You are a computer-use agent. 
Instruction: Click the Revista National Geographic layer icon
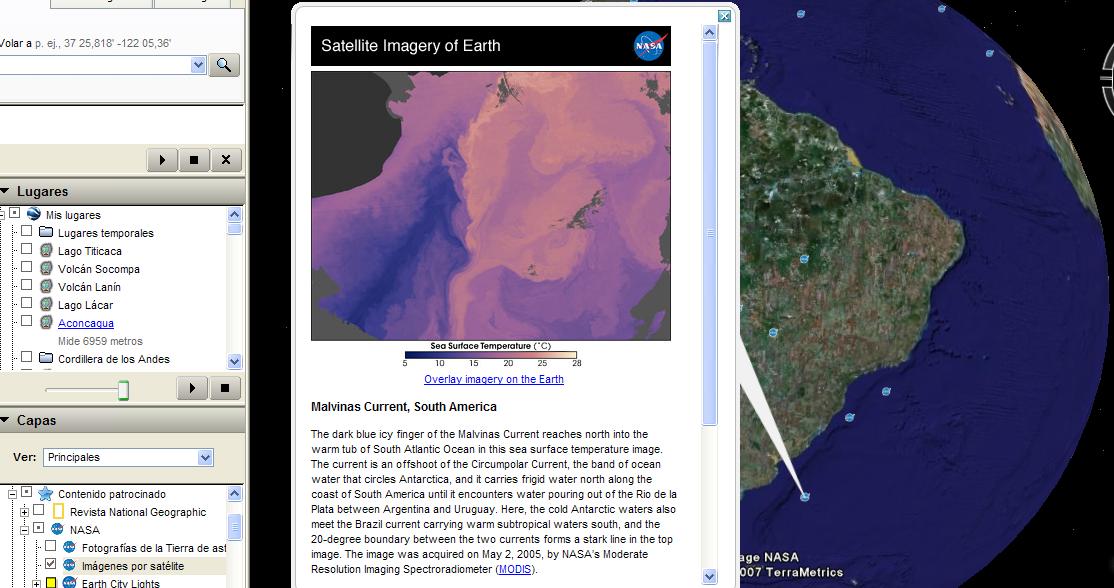pos(58,512)
